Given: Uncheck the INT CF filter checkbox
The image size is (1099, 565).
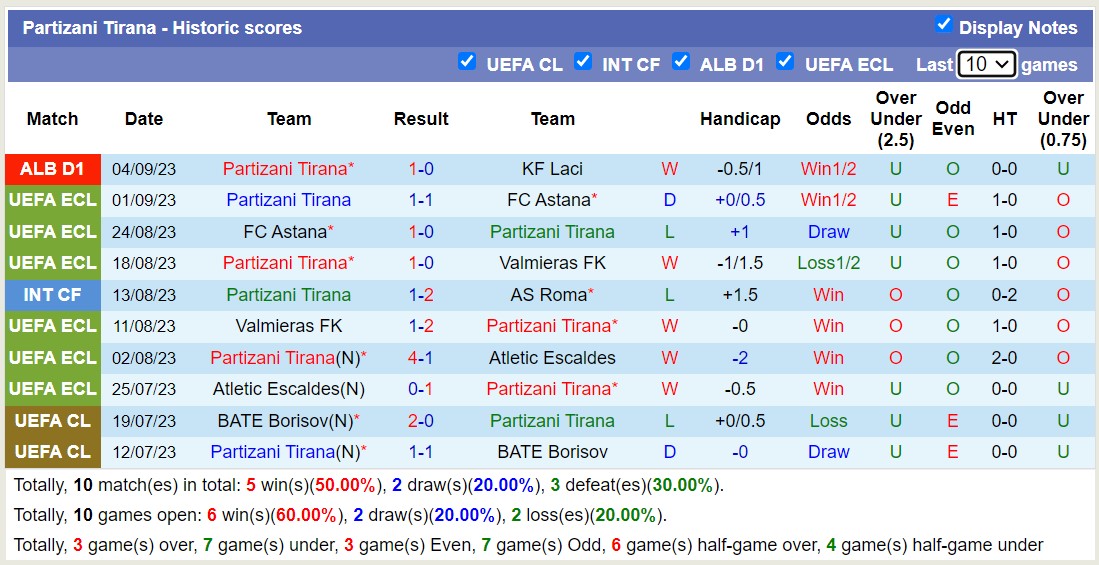Looking at the screenshot, I should tap(583, 62).
